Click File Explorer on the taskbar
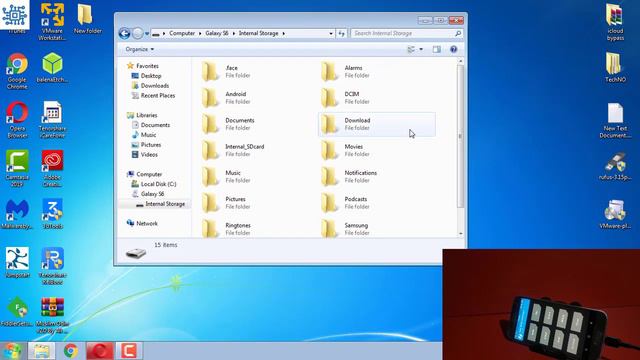The width and height of the screenshot is (640, 360). 42,351
